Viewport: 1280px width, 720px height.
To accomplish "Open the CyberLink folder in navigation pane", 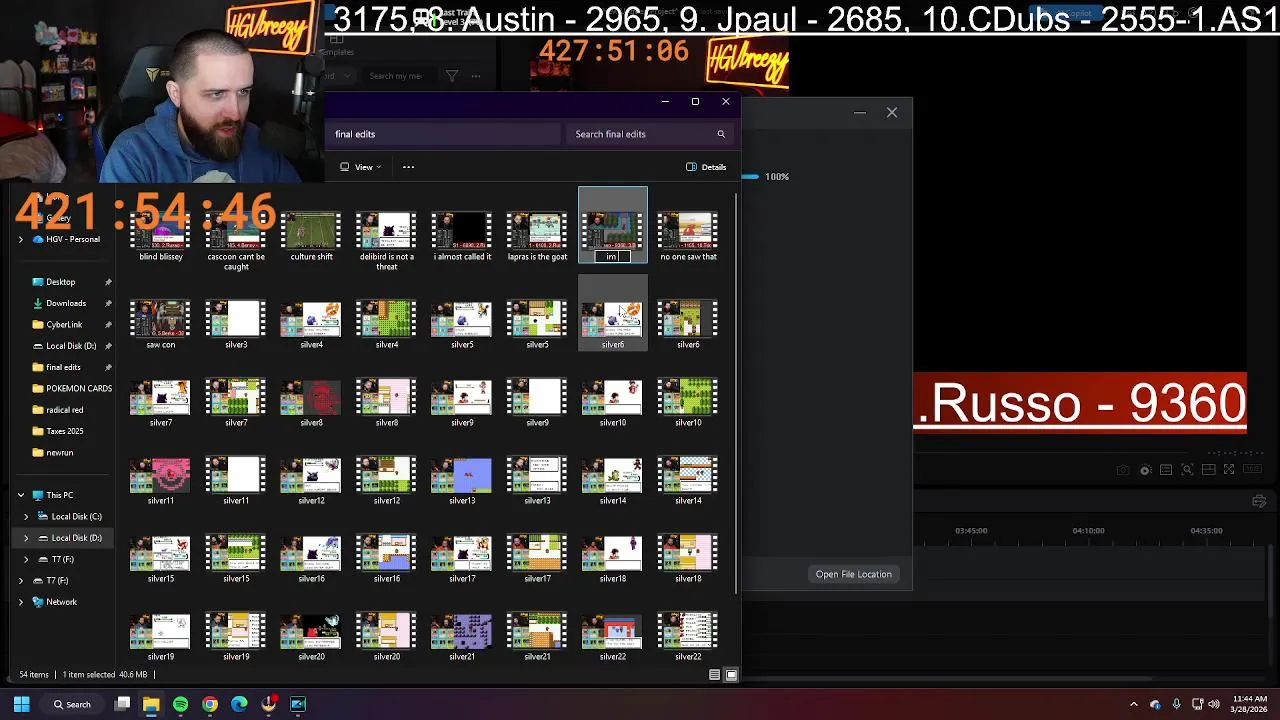I will point(64,325).
